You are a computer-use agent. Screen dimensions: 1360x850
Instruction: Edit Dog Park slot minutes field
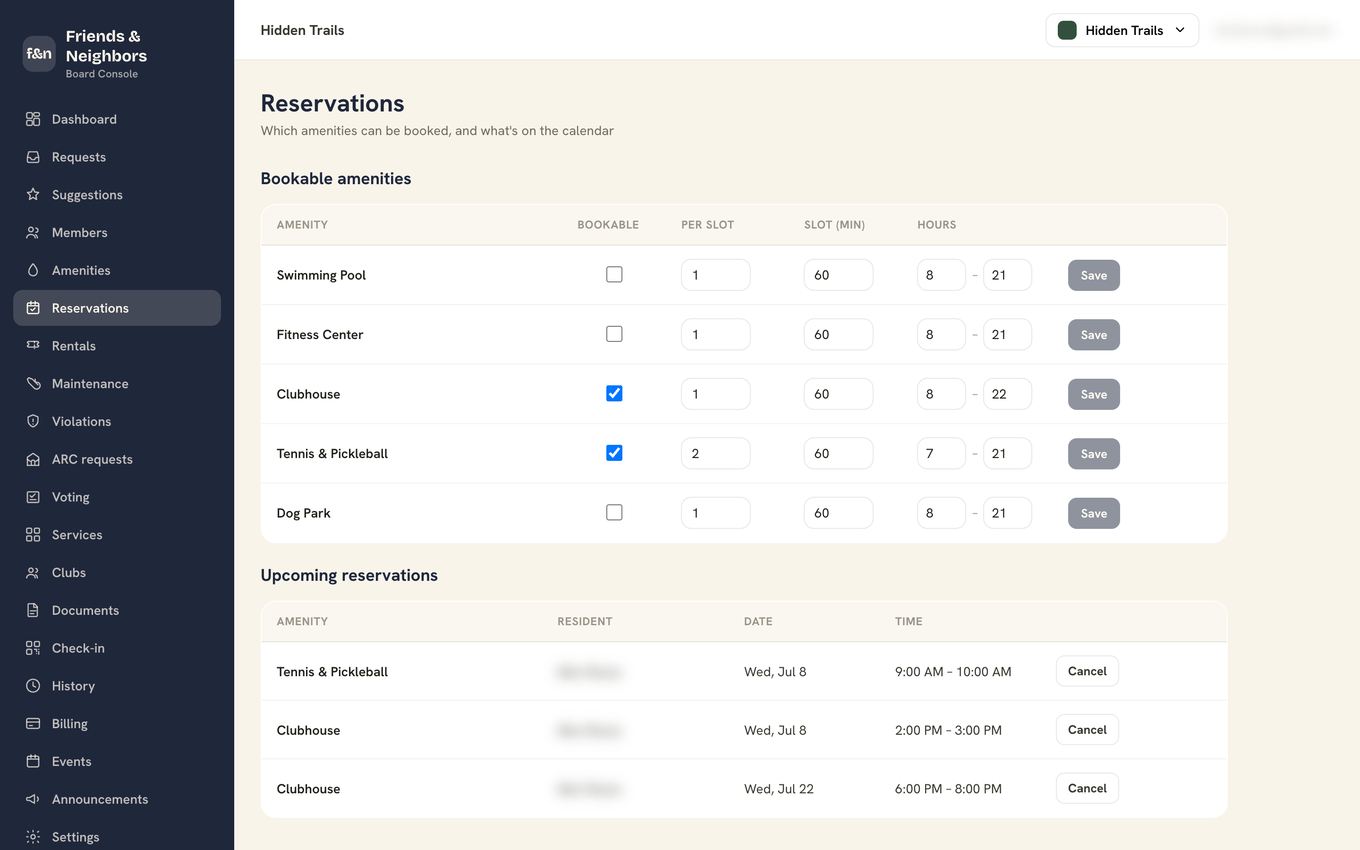pos(839,513)
